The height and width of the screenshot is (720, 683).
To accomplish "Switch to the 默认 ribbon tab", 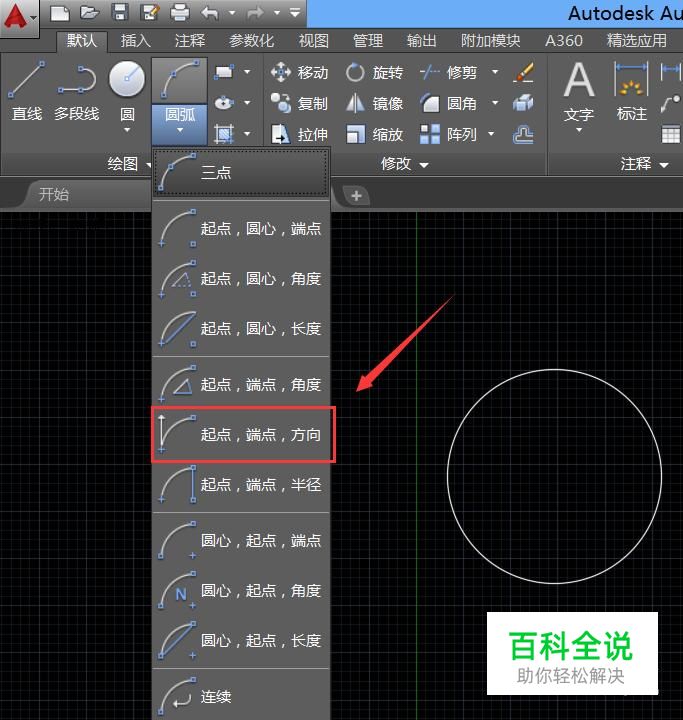I will [82, 41].
